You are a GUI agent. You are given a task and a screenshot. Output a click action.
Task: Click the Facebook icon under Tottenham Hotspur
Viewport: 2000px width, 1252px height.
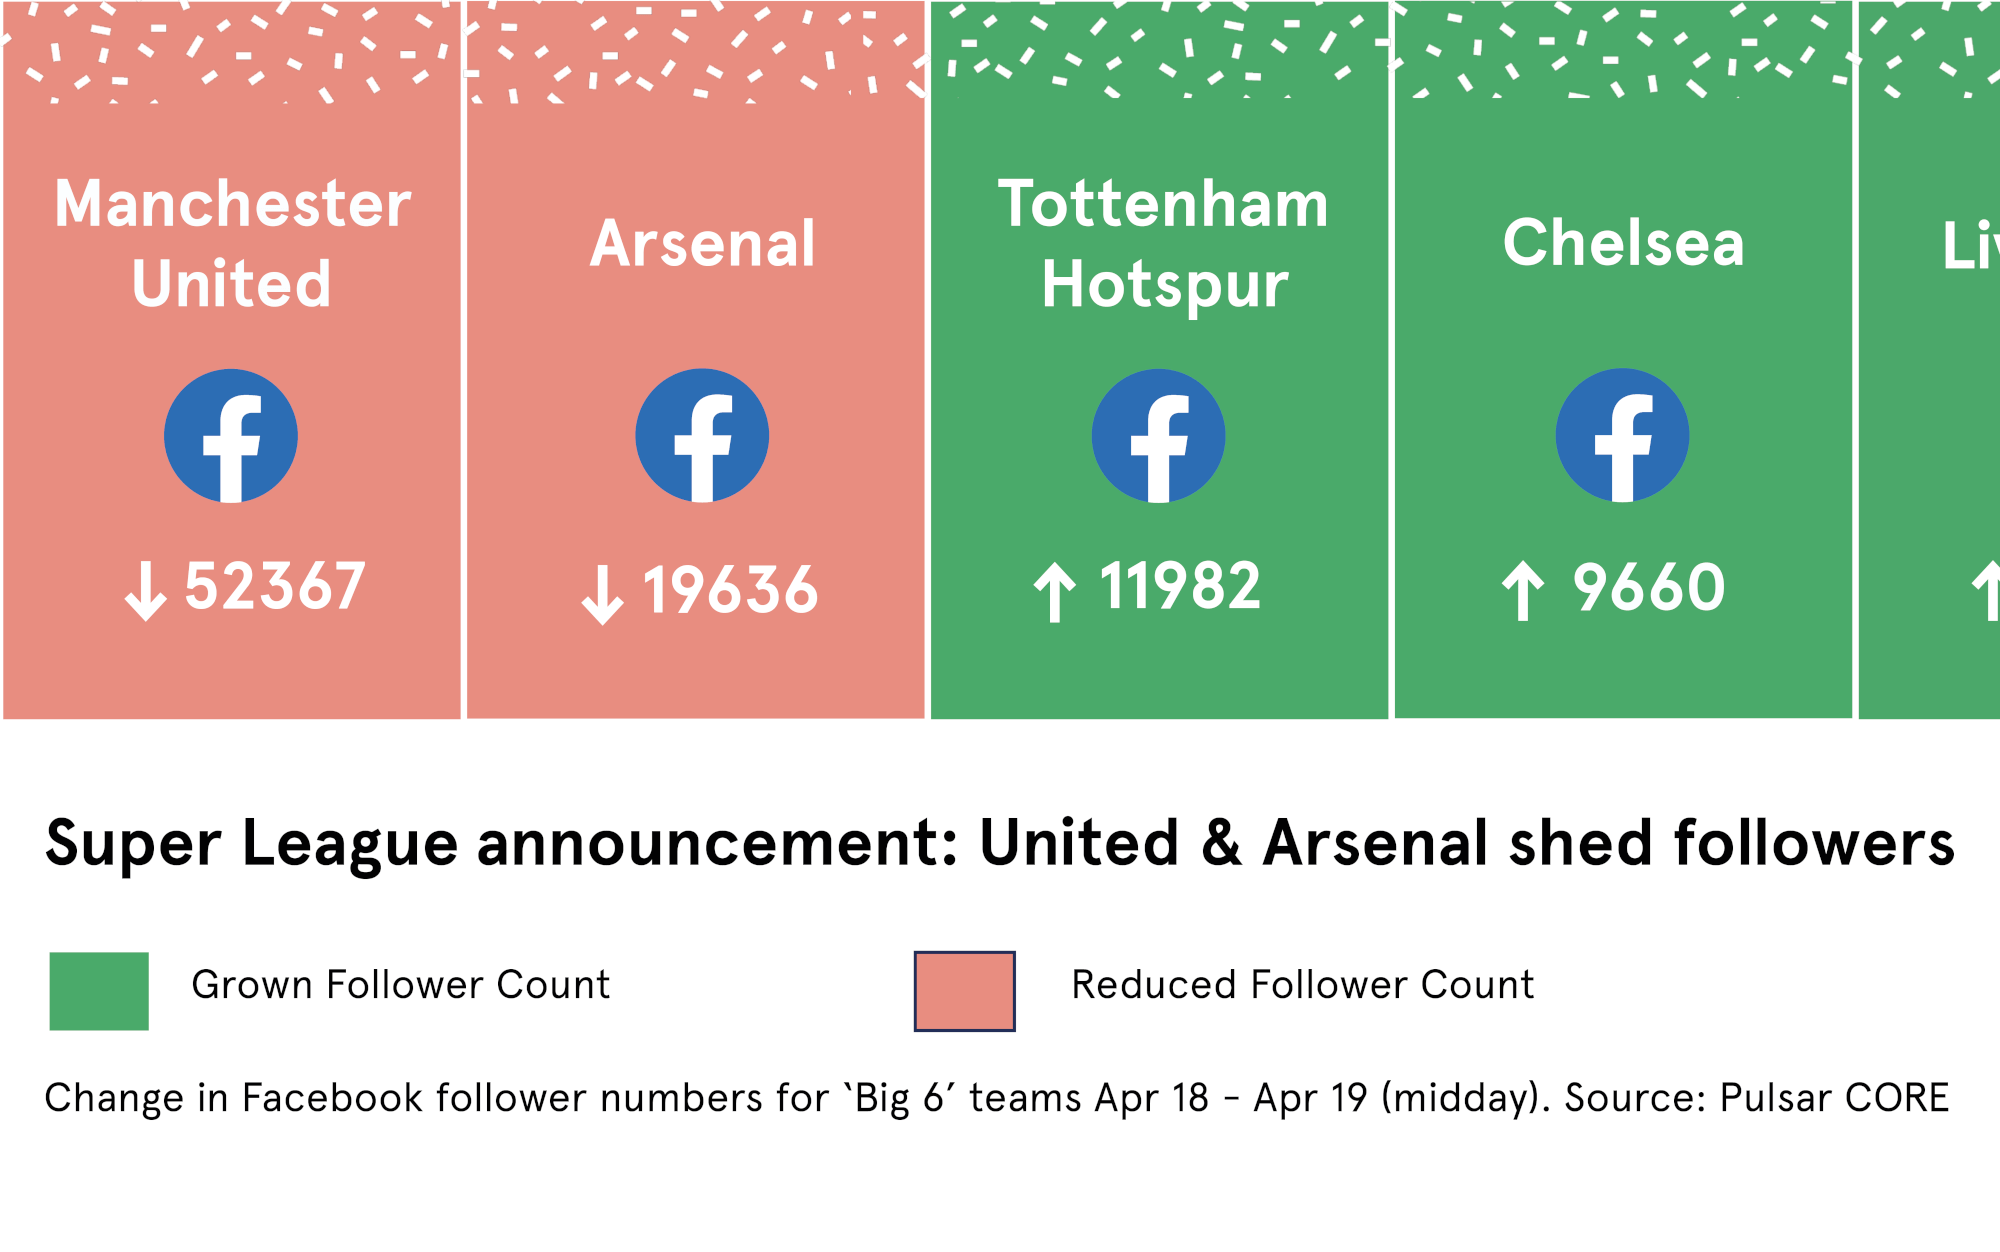(1158, 436)
